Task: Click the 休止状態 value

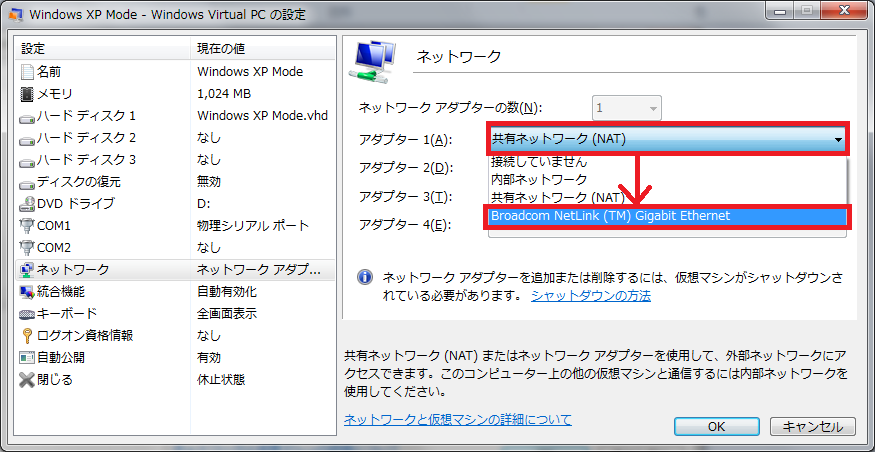Action: 221,380
